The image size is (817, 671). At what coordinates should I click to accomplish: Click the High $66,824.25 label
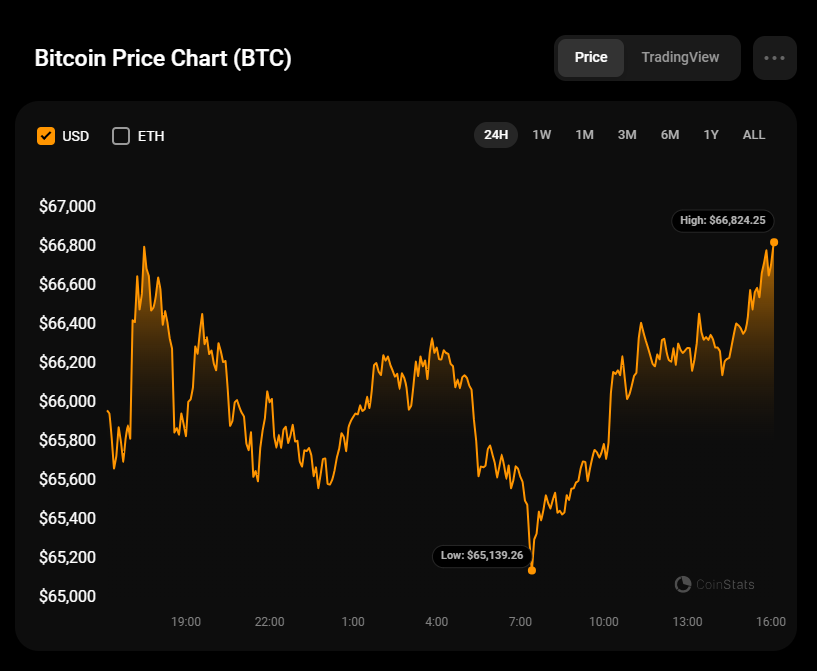tap(723, 221)
